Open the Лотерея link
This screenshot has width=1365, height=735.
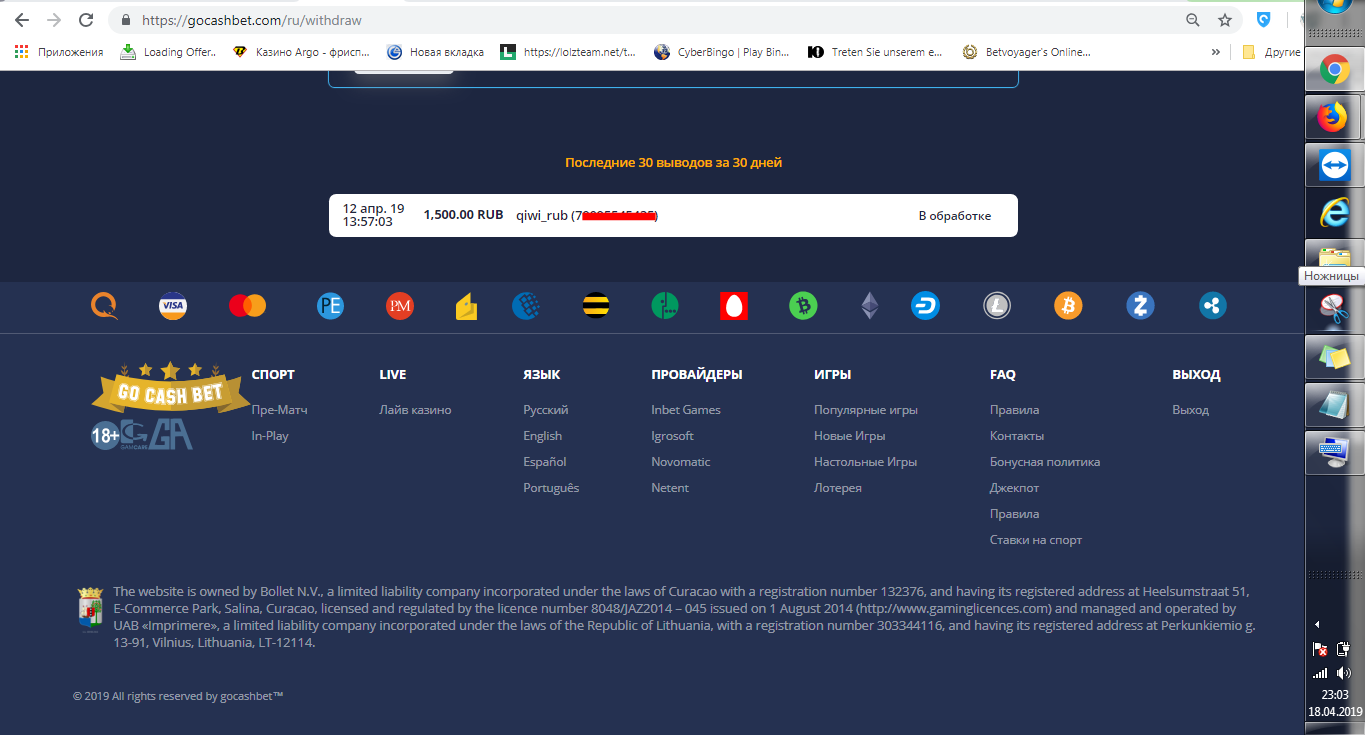tap(838, 488)
